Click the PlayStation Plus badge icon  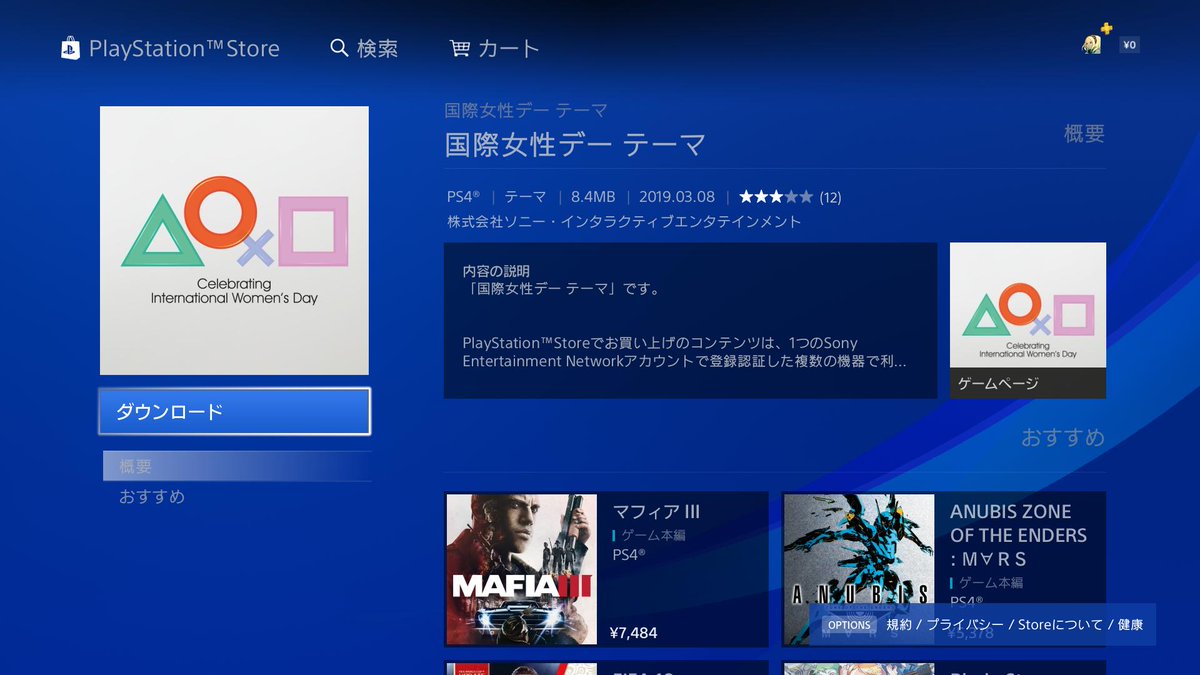[x=1106, y=29]
